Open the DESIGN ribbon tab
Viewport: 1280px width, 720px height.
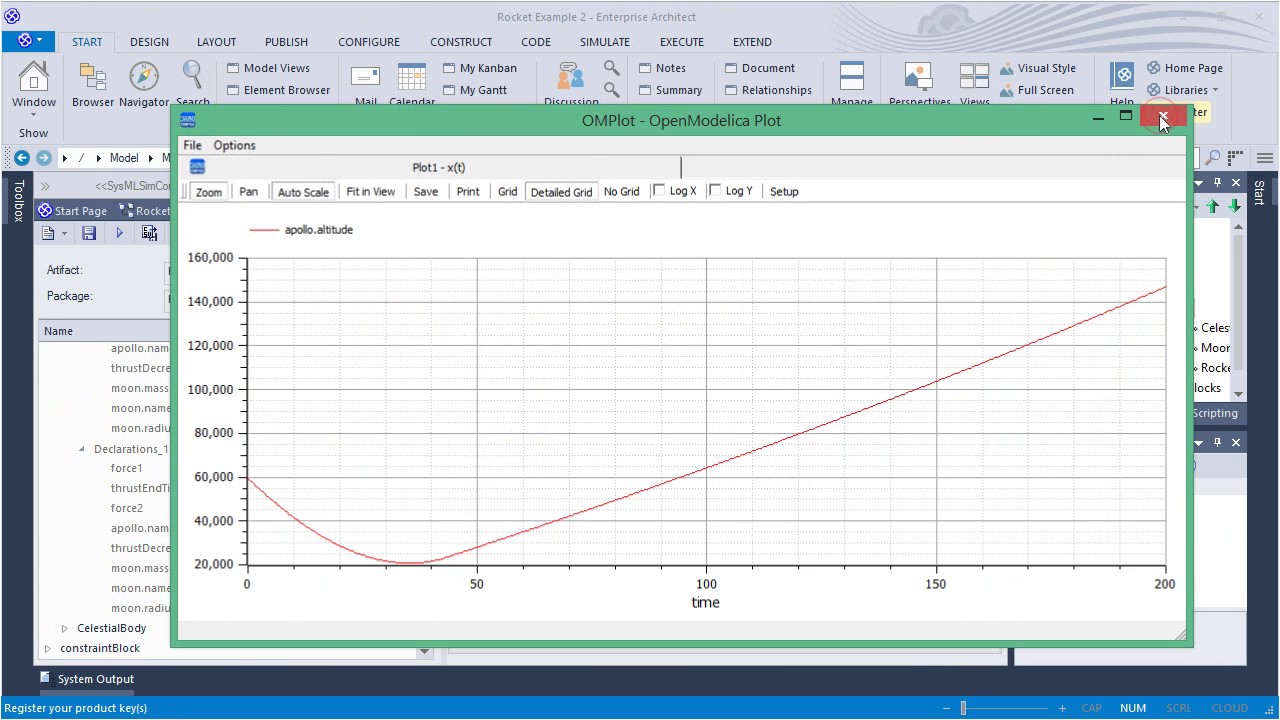[x=149, y=42]
